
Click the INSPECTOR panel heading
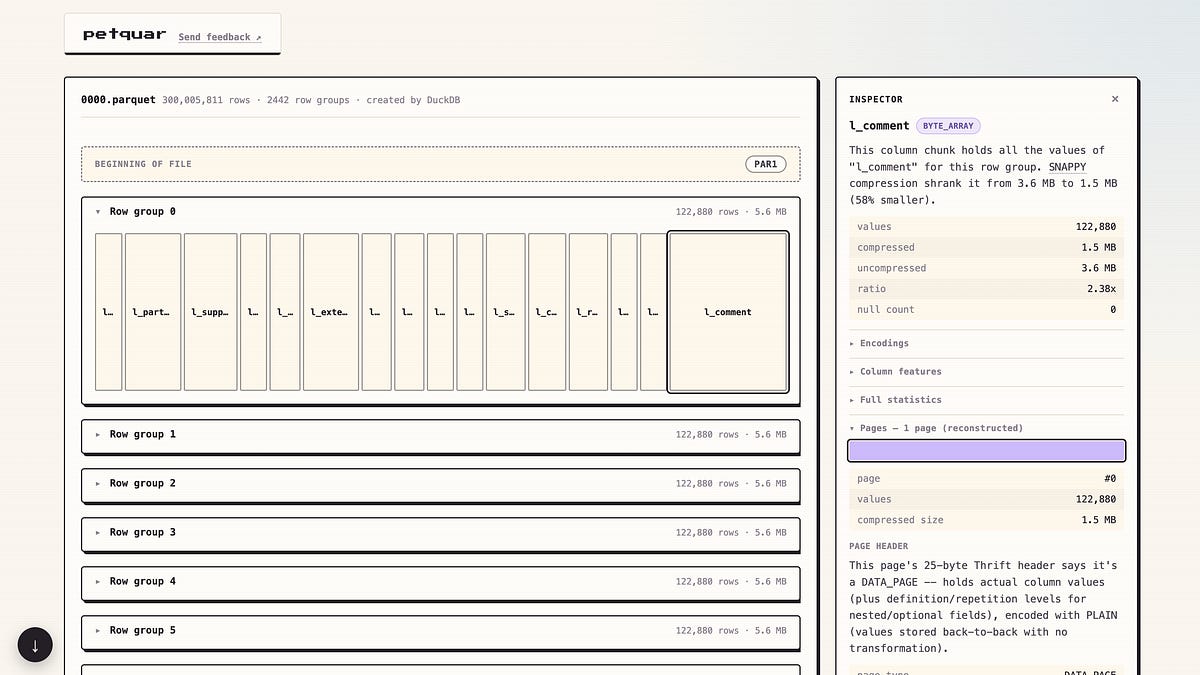coord(876,99)
